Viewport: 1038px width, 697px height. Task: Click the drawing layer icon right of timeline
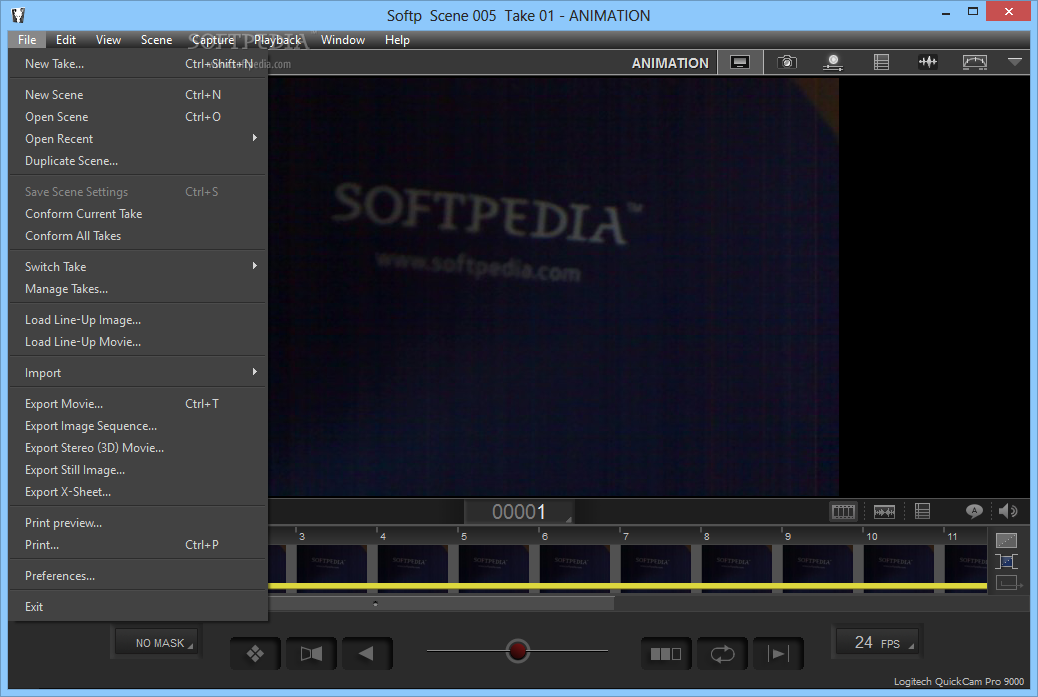1006,561
